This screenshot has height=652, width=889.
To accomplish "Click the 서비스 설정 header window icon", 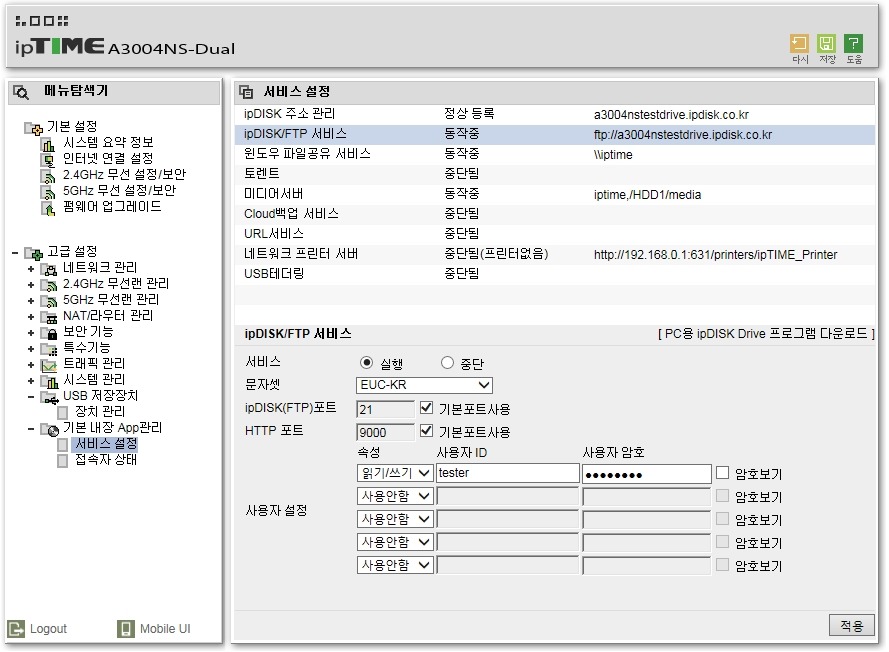I will 246,92.
